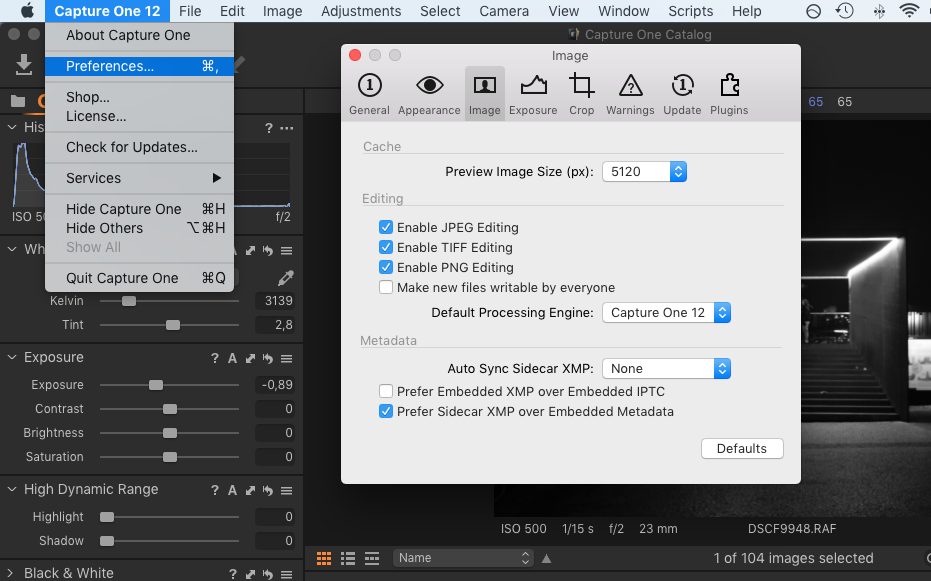Open the Adjustments menu

pos(361,11)
